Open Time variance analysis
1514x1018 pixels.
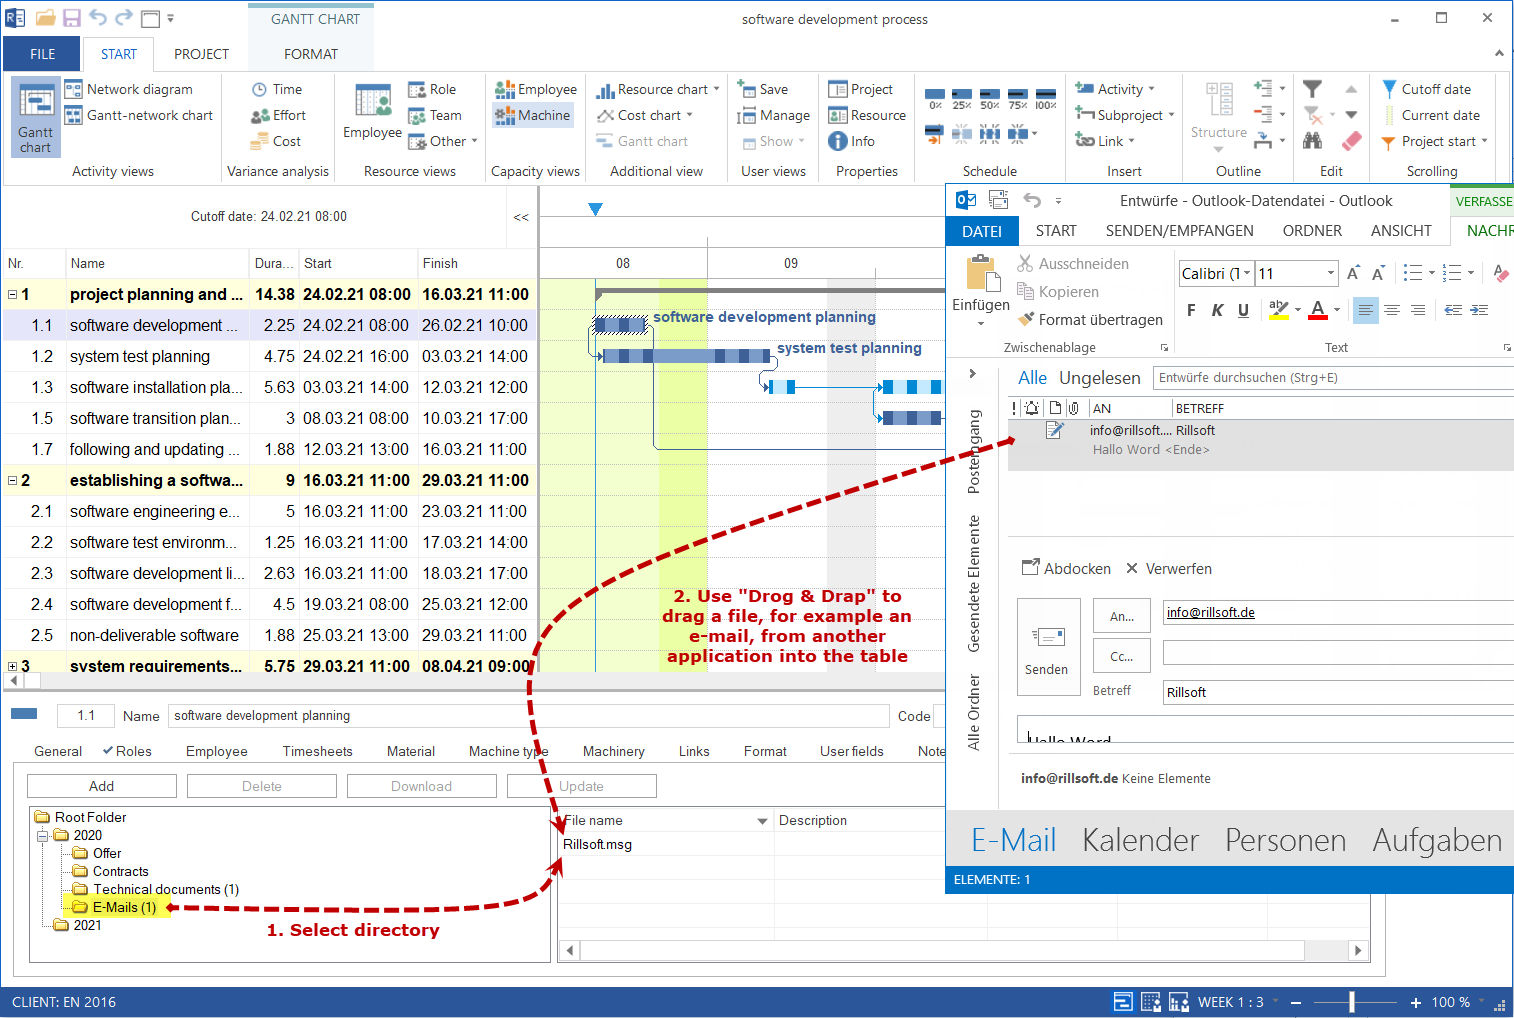pyautogui.click(x=276, y=89)
